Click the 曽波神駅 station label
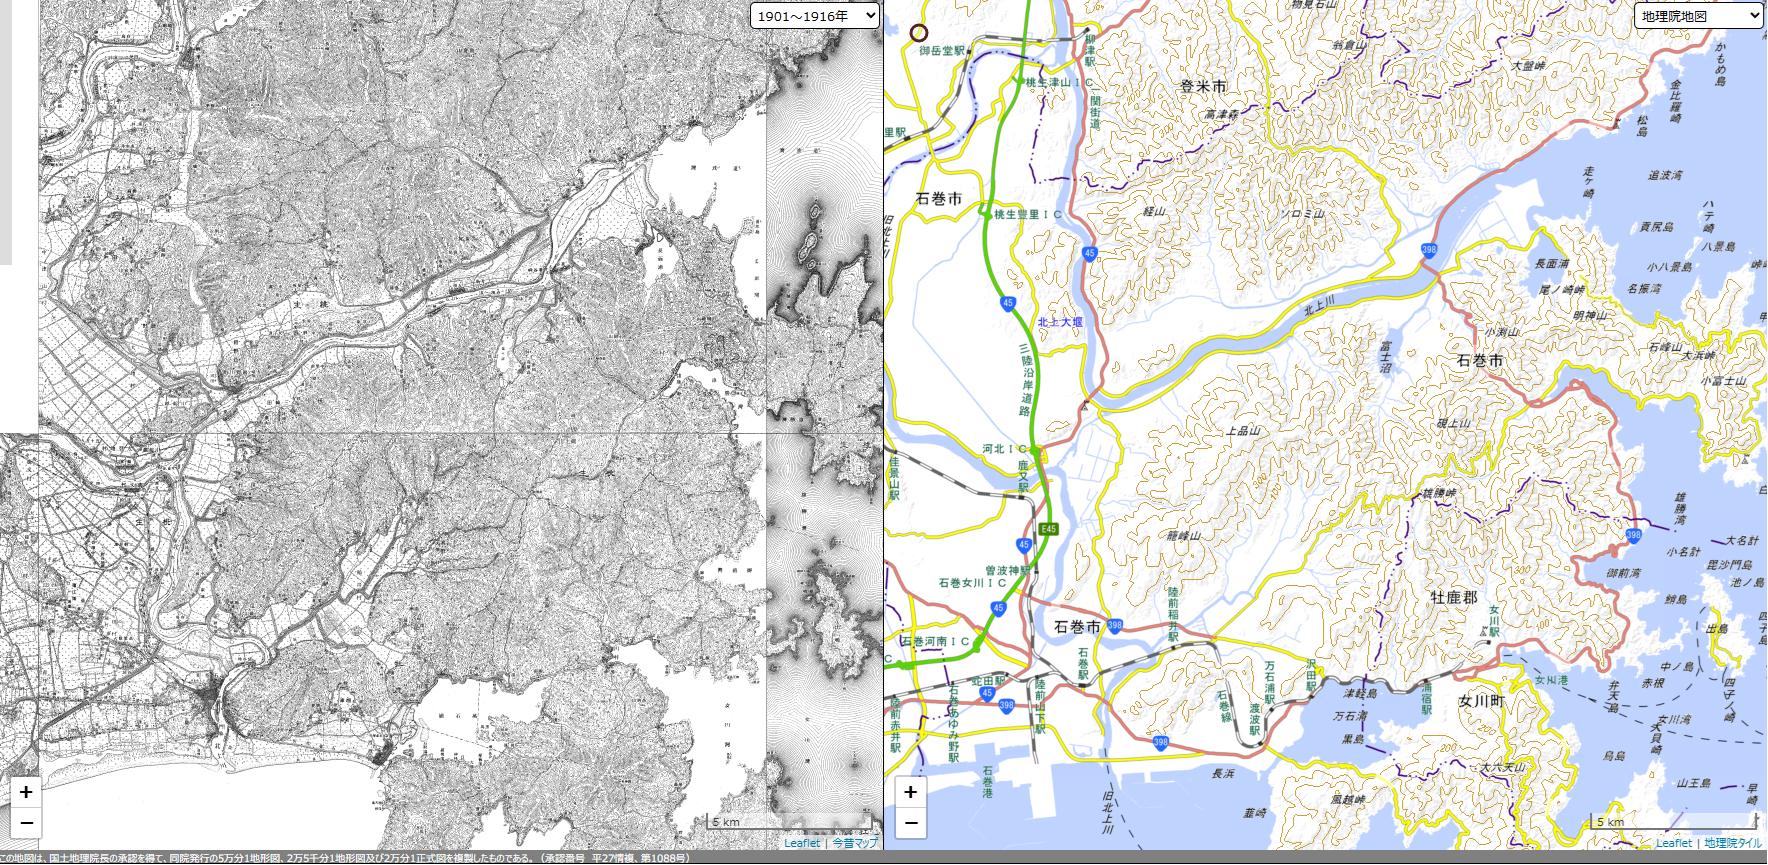1768x865 pixels. 1007,571
